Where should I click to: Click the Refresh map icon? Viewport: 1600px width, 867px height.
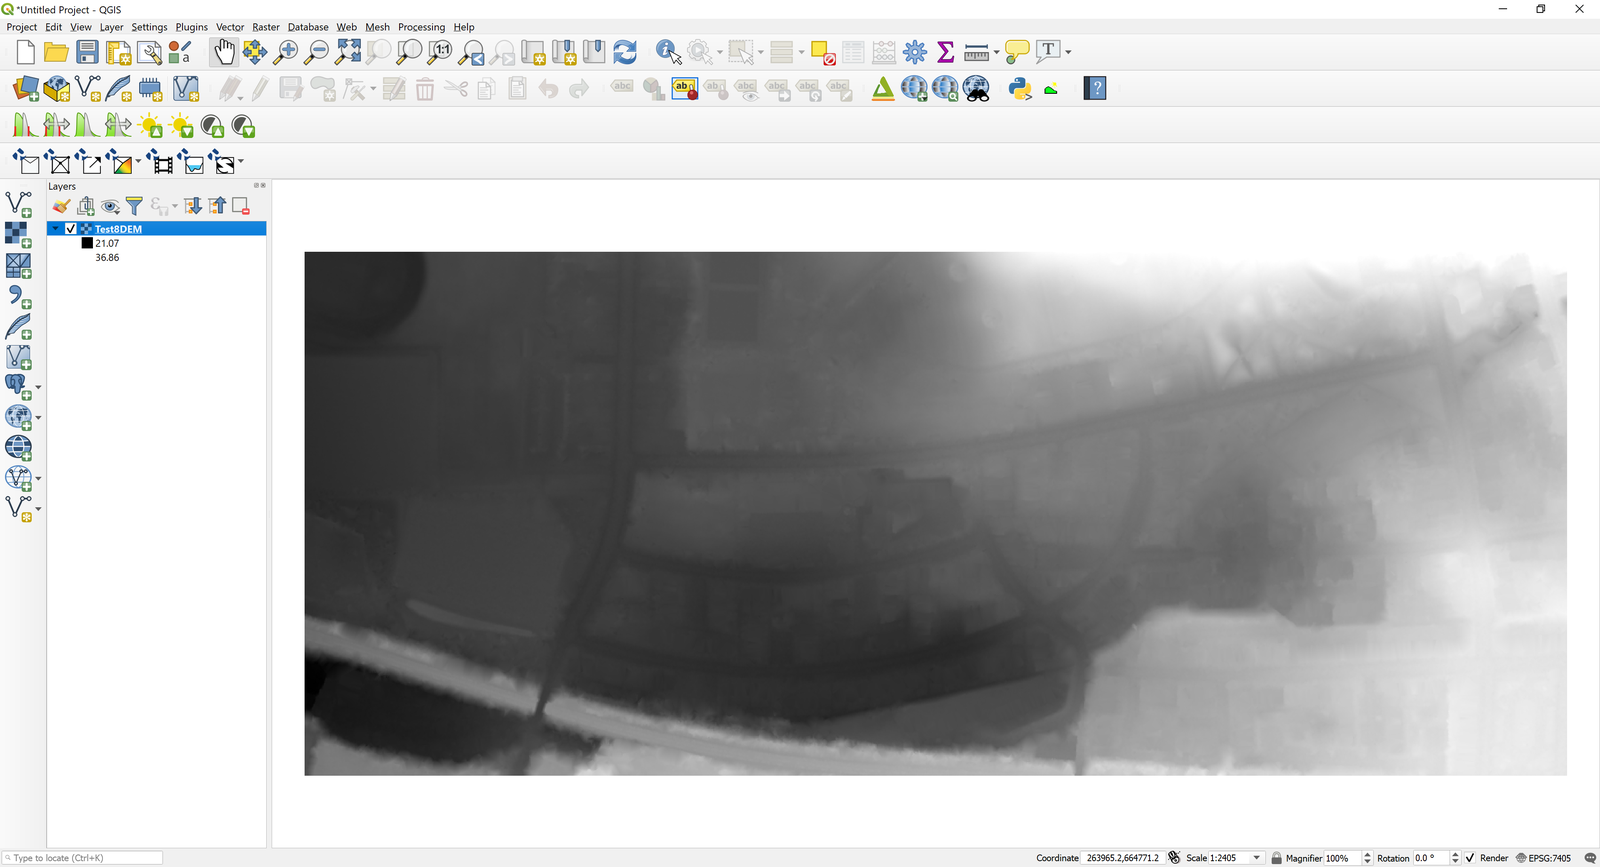[625, 52]
